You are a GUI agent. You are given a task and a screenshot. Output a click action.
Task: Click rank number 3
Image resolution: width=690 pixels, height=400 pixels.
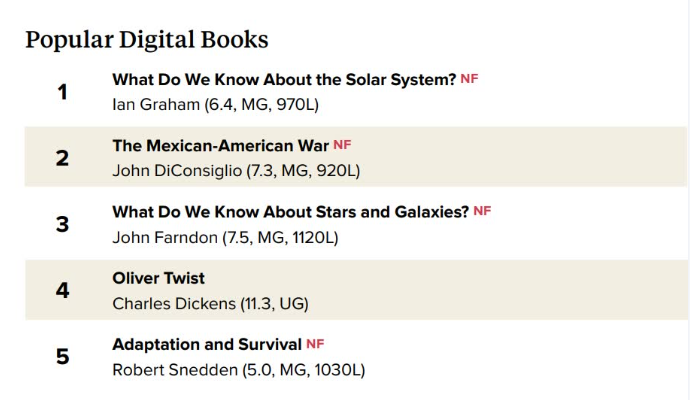click(62, 224)
